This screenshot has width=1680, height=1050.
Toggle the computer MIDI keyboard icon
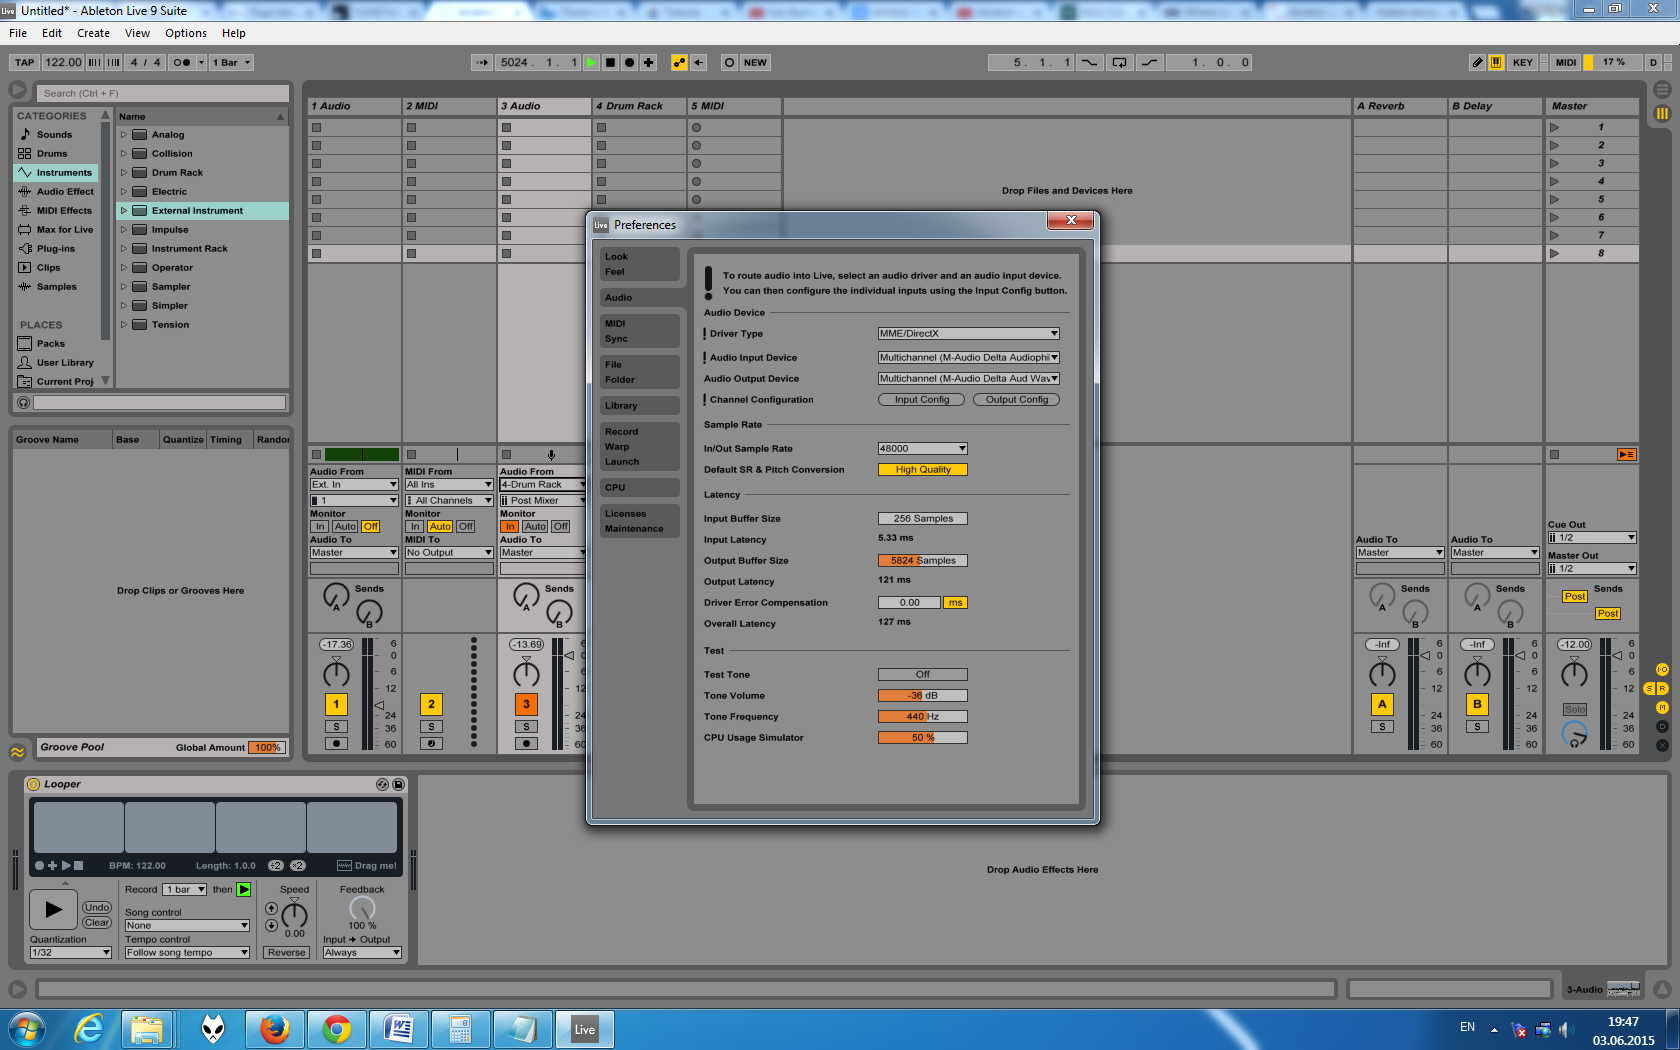click(x=1496, y=62)
